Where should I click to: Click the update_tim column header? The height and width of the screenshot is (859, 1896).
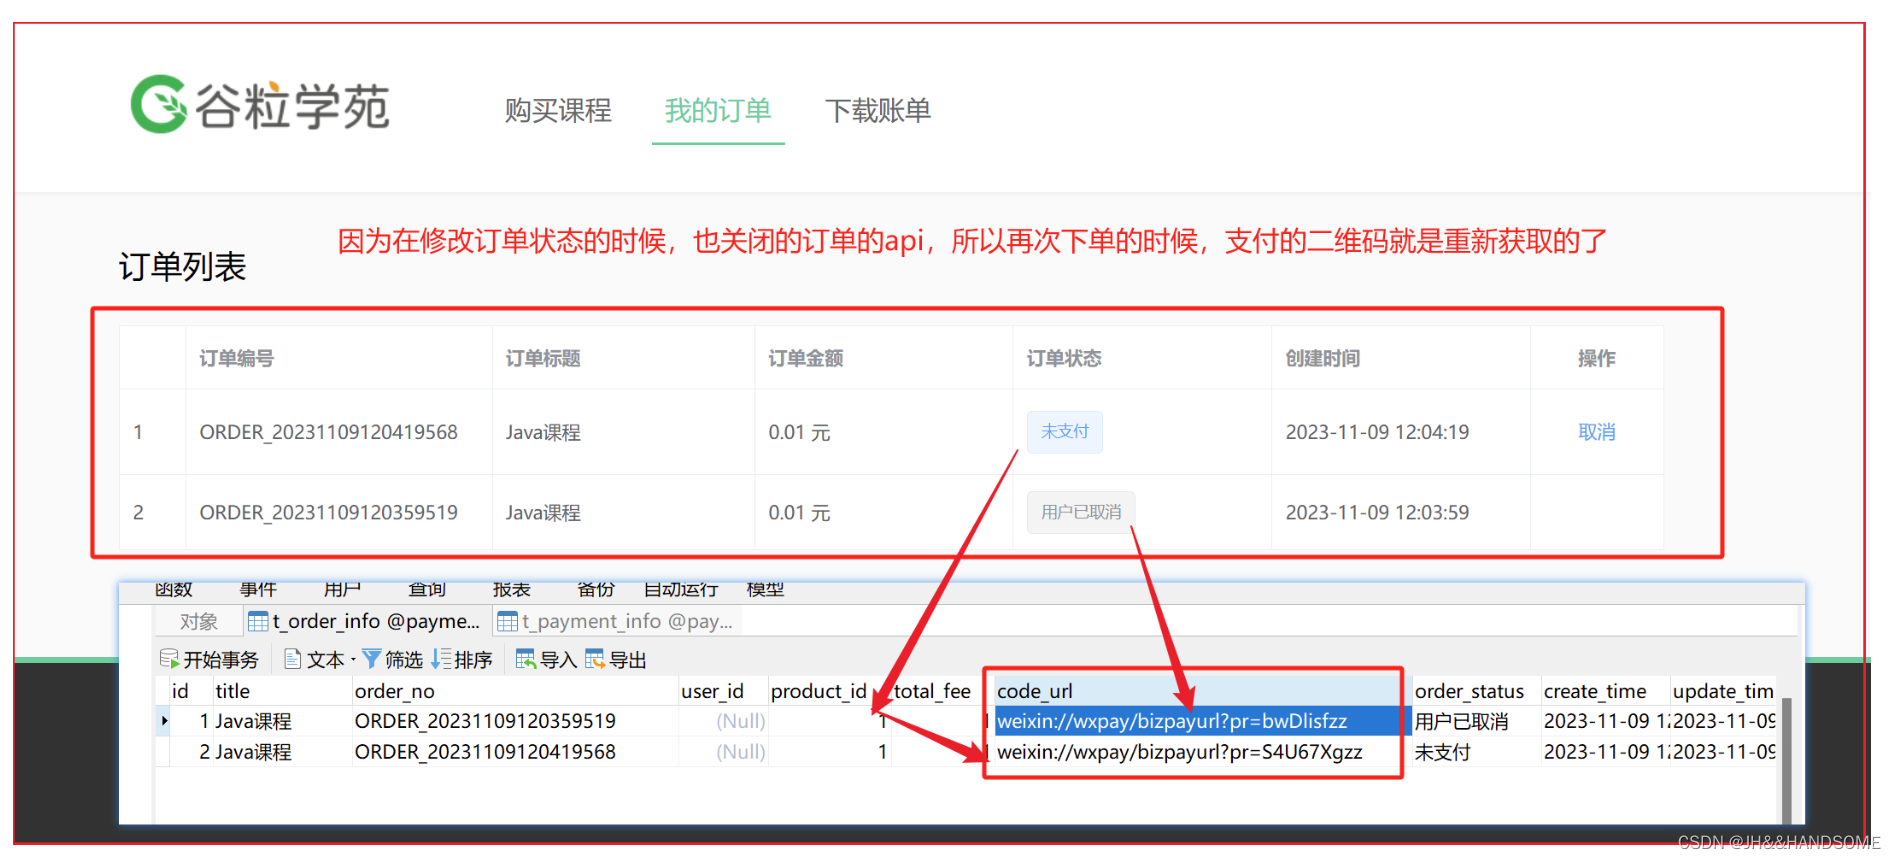[1723, 691]
